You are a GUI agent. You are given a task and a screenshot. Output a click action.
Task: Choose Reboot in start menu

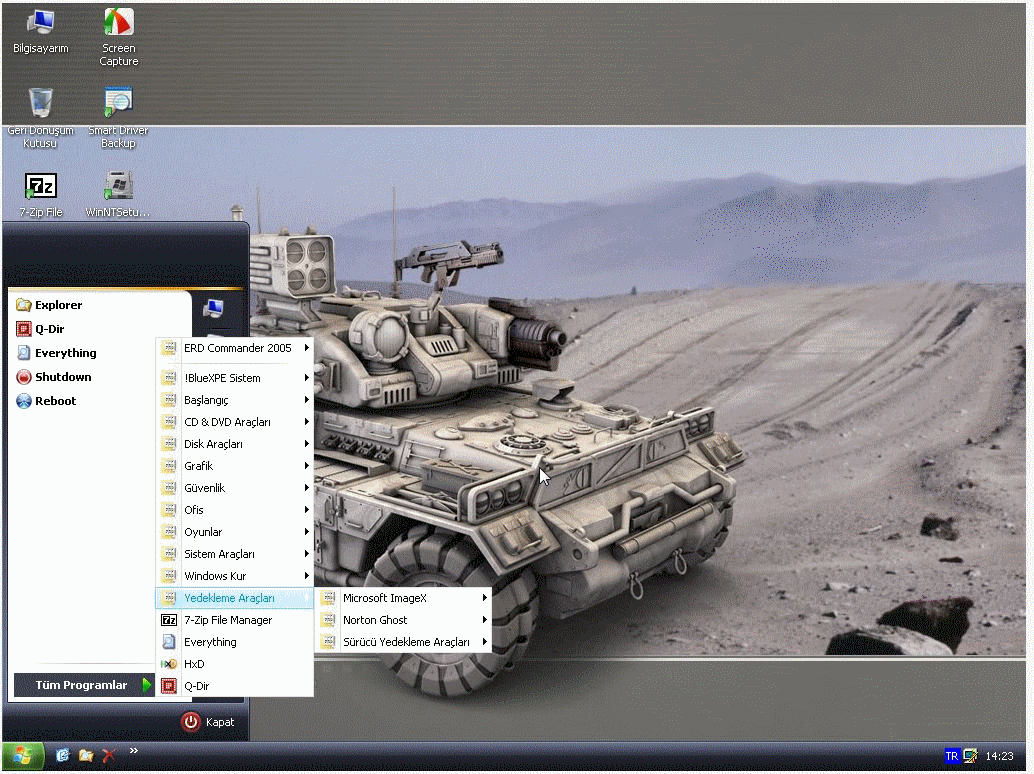[x=47, y=401]
